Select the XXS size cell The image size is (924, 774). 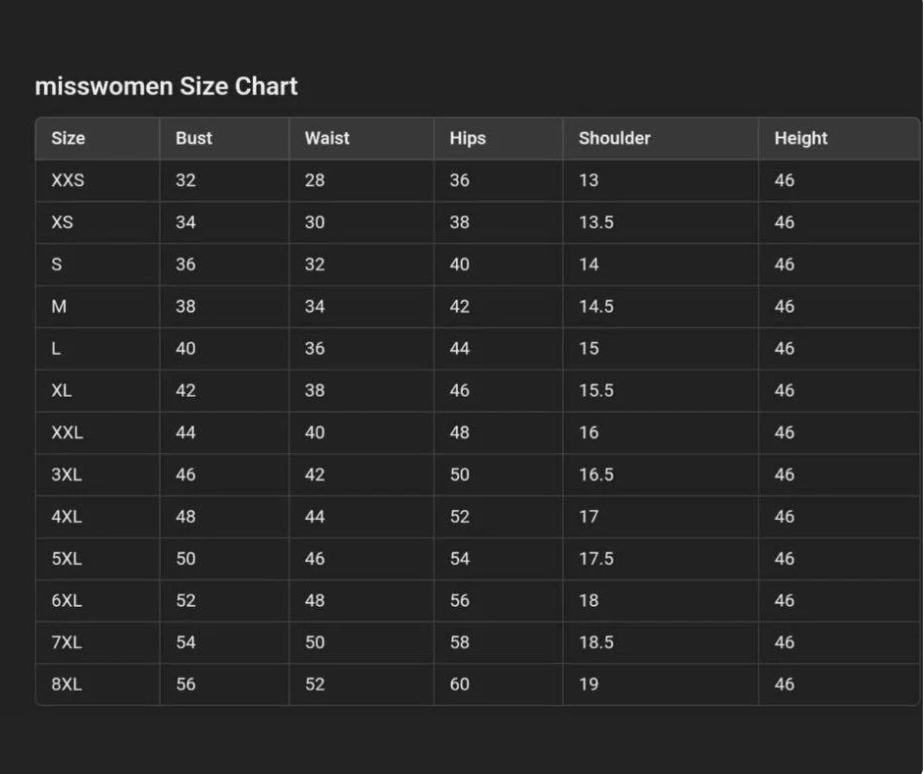68,181
